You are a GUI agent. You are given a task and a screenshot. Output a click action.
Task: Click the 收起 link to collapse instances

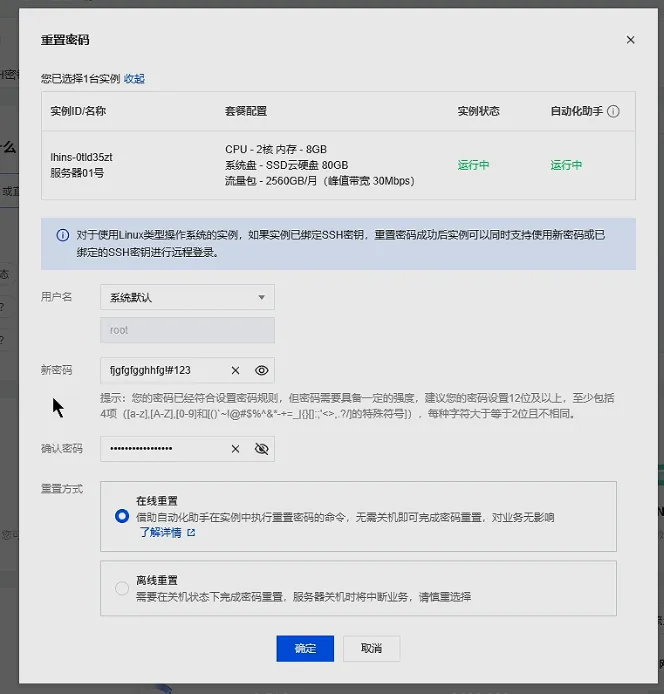click(134, 78)
